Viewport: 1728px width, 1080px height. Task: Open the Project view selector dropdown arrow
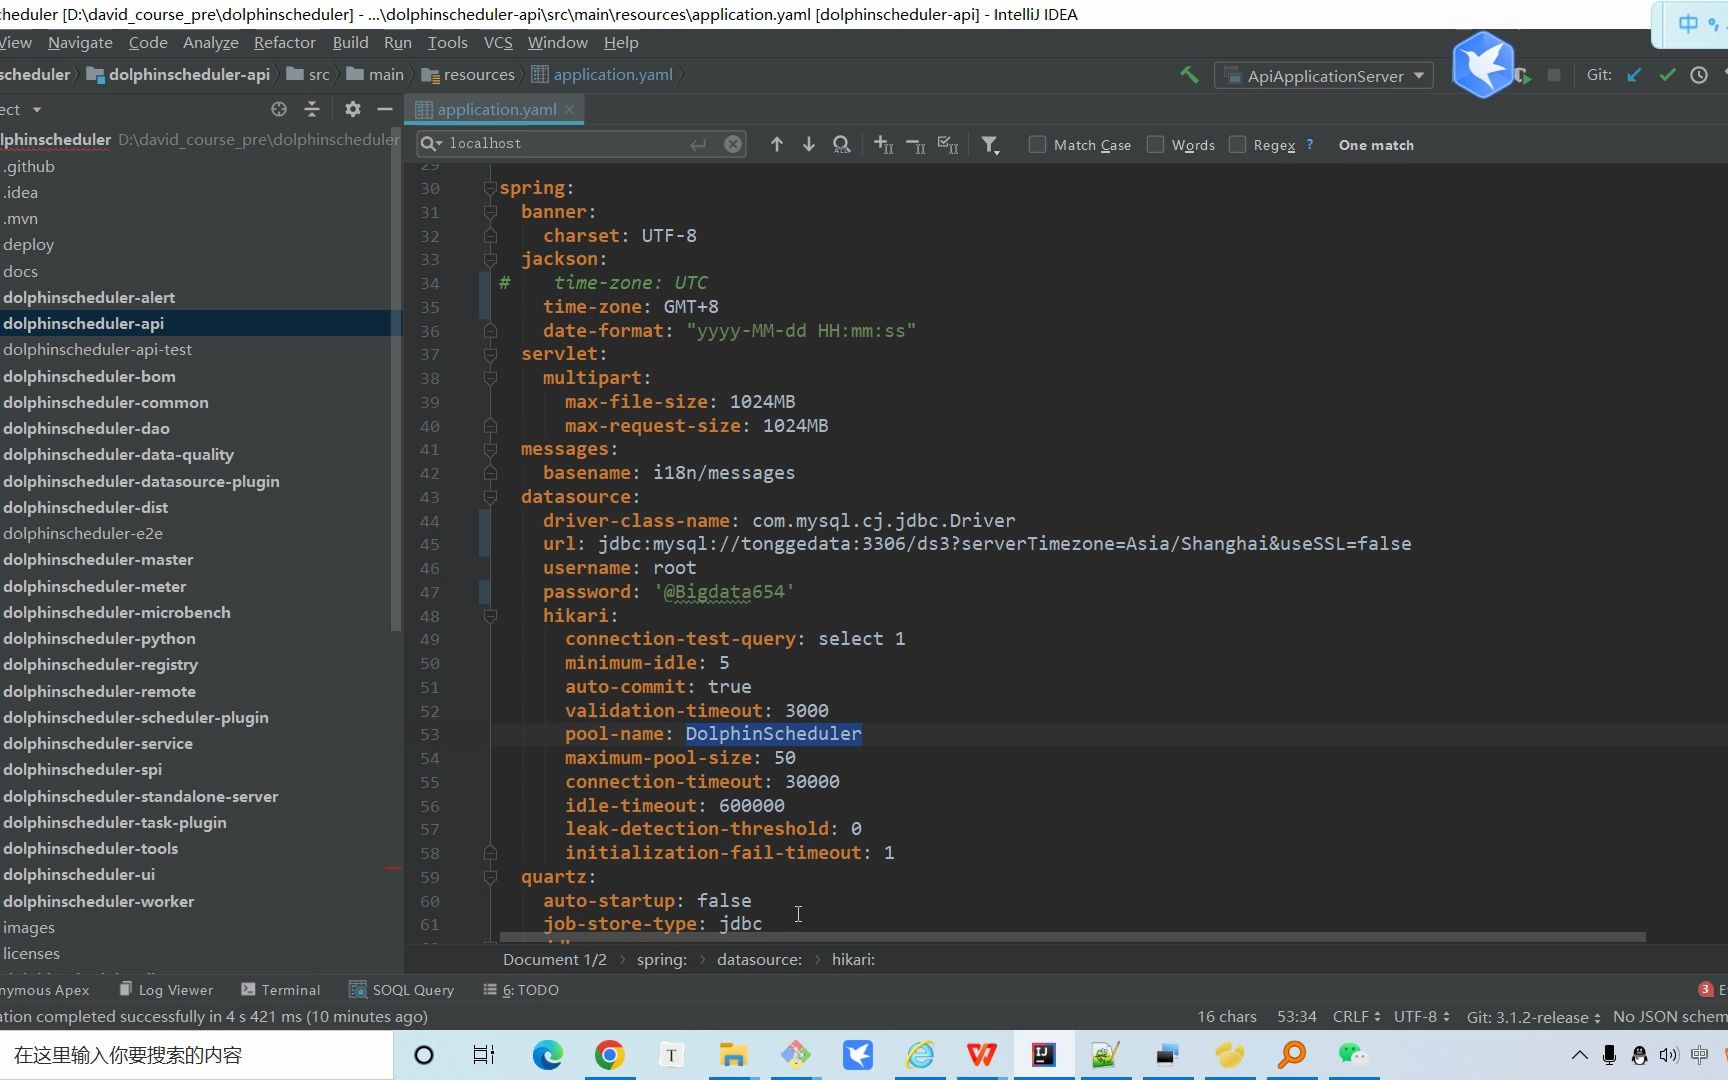(x=37, y=109)
